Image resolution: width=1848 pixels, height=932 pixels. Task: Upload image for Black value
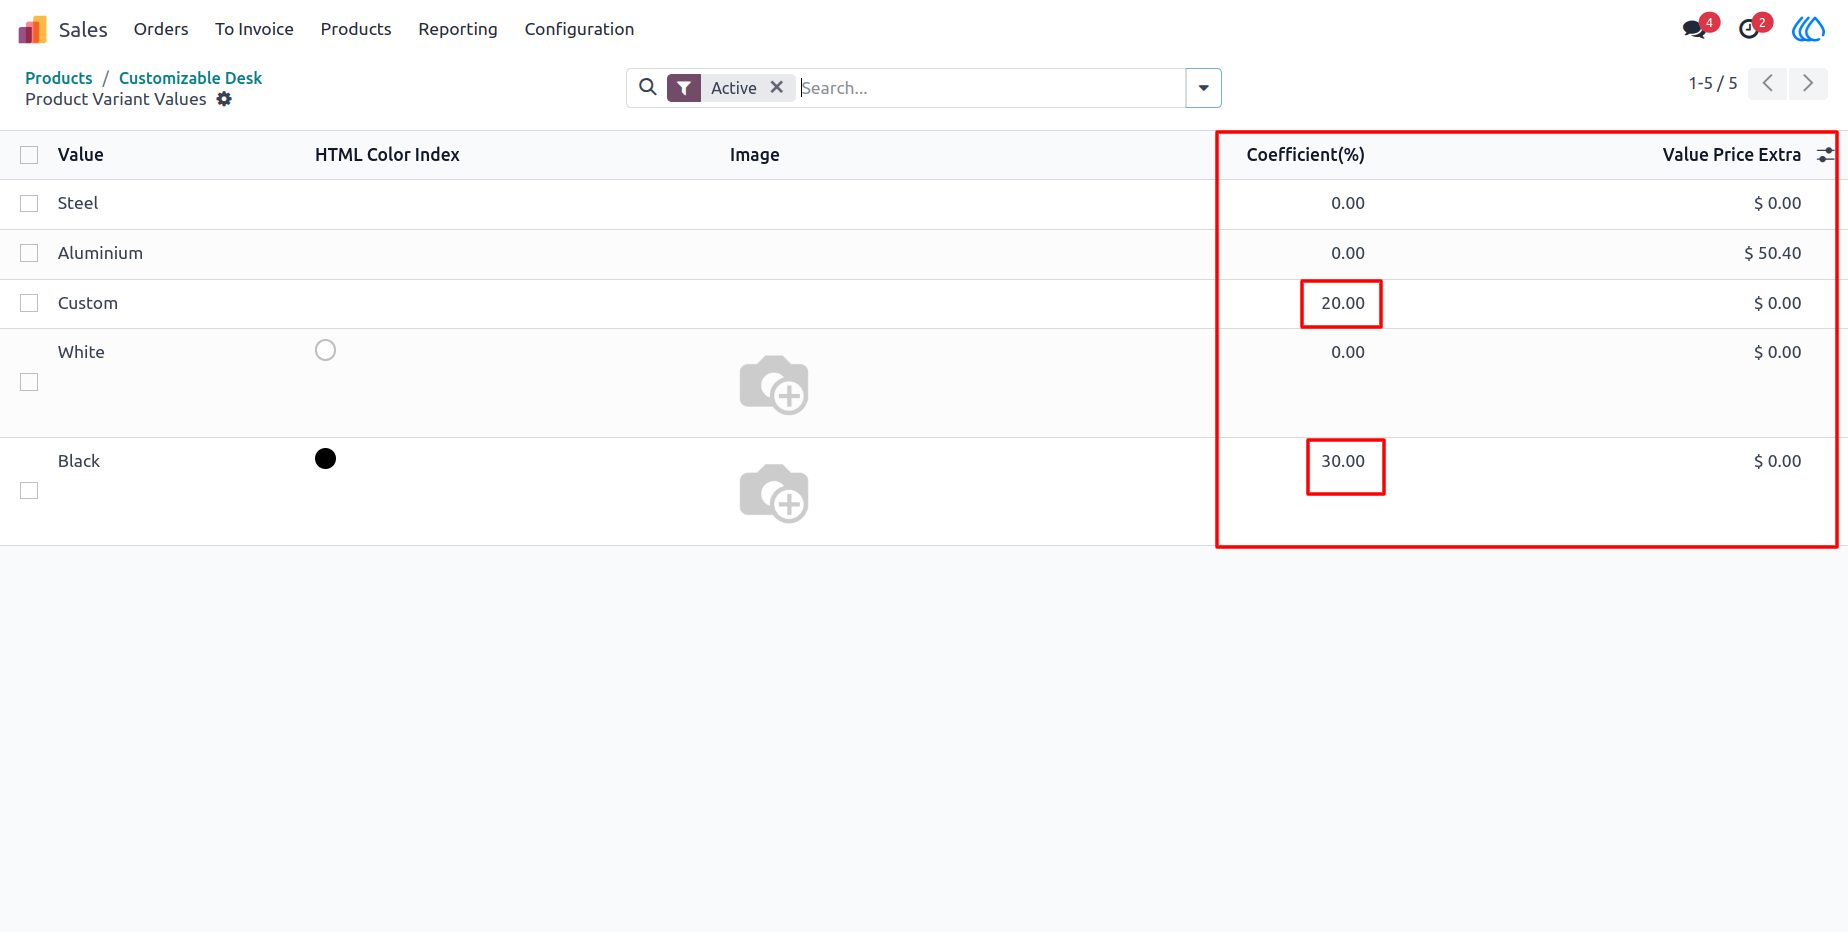[x=774, y=493]
